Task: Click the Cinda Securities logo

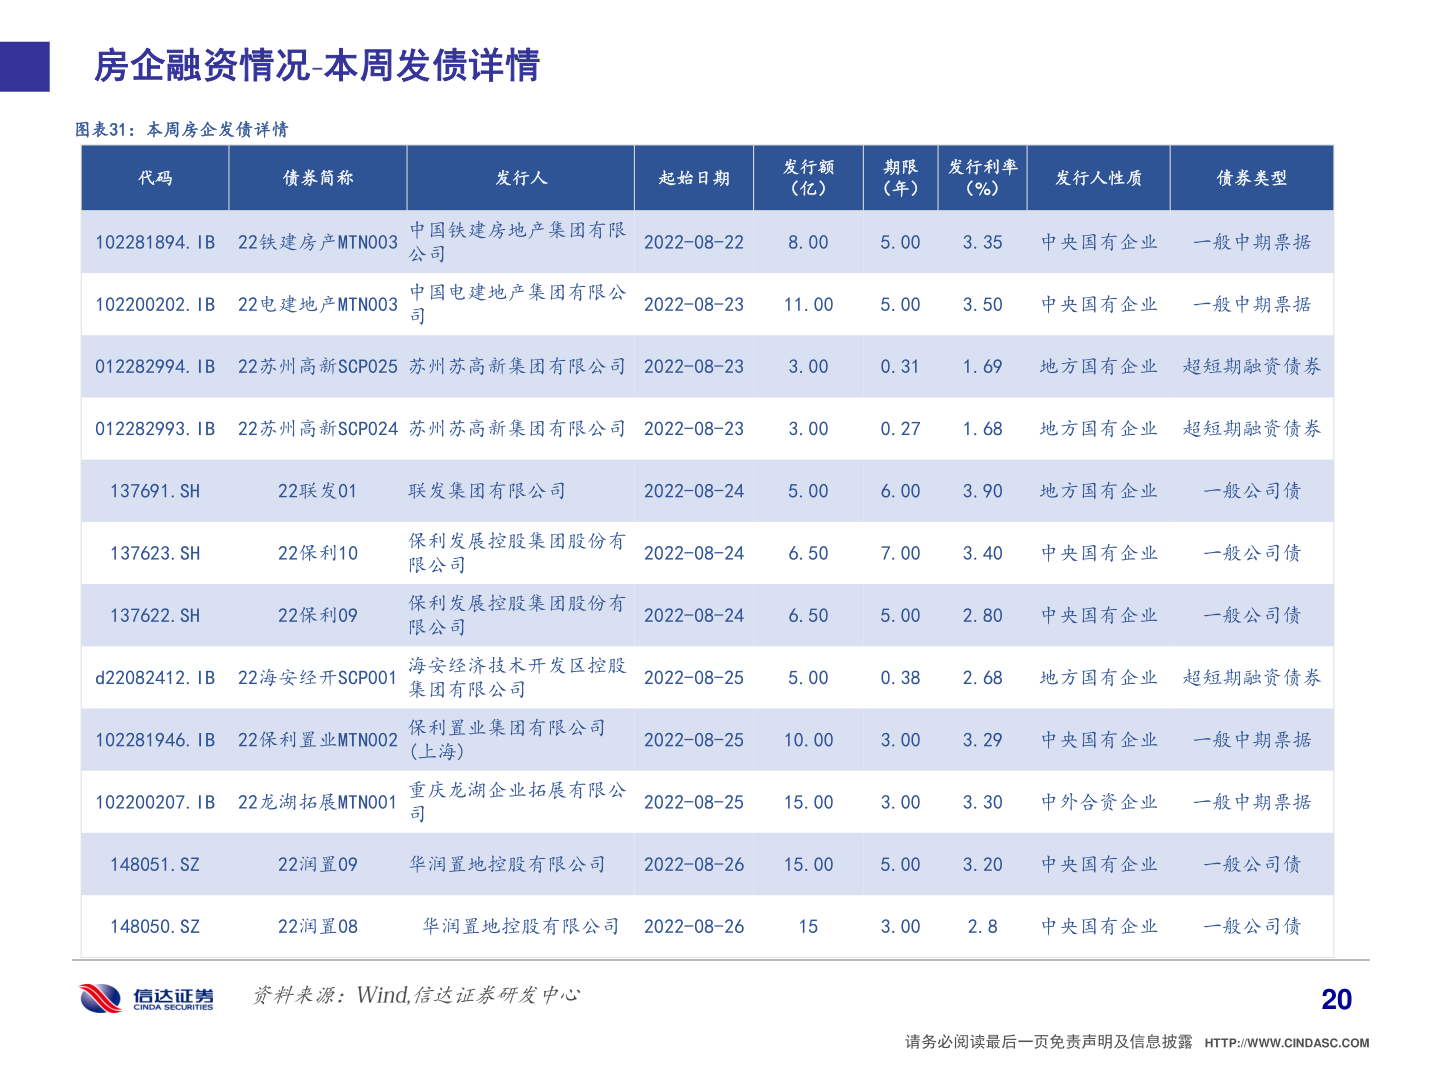Action: [x=147, y=998]
